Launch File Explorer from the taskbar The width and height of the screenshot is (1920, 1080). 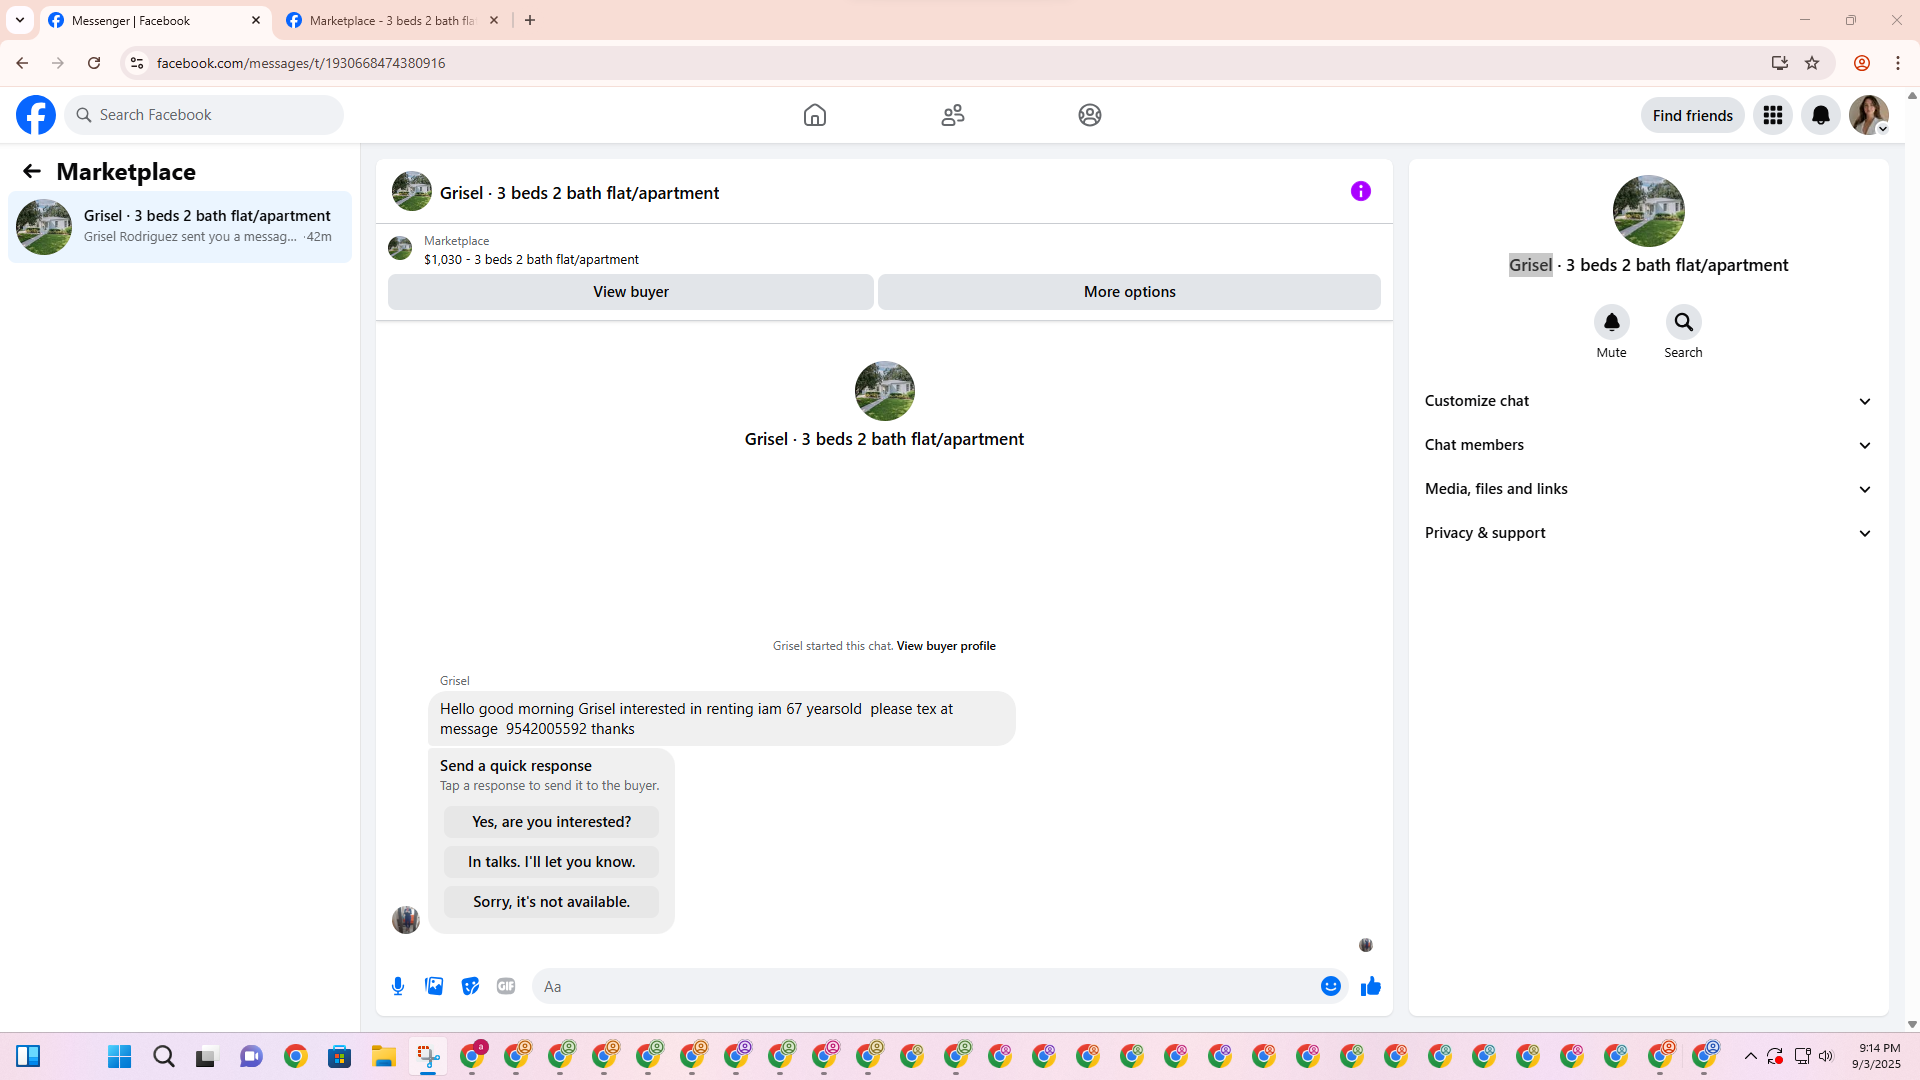(384, 1057)
